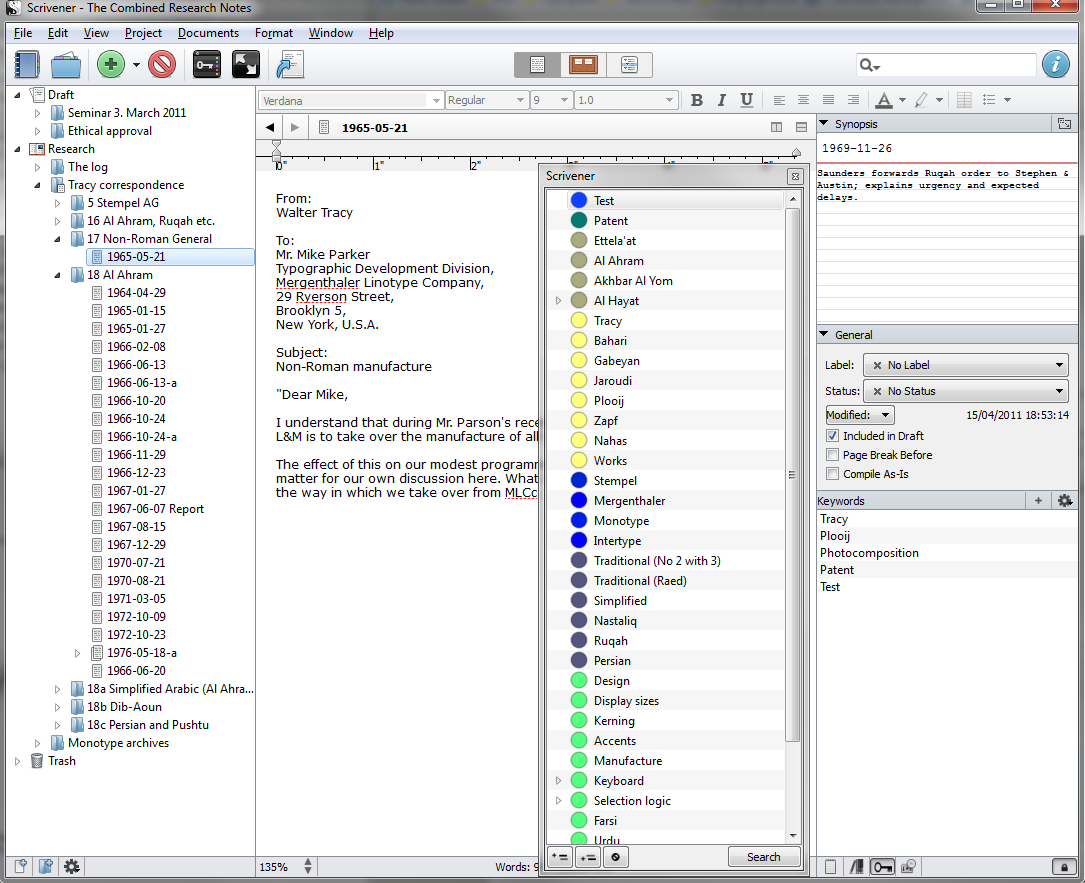This screenshot has width=1085, height=883.
Task: Open the Status dropdown showing No Status
Action: click(965, 391)
